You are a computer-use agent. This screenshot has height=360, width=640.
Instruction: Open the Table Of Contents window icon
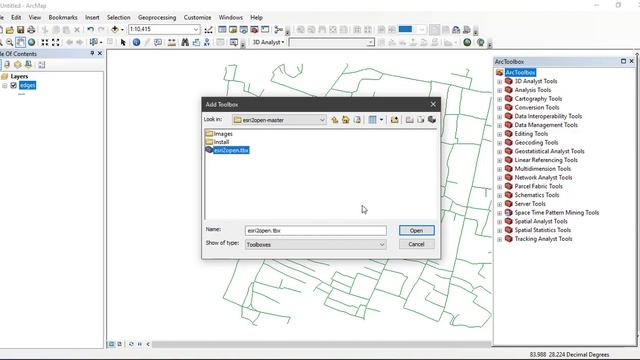pos(222,30)
